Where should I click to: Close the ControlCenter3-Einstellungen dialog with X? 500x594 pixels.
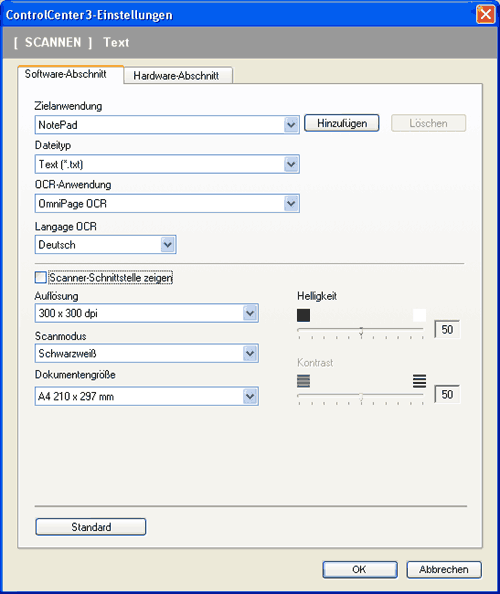coord(486,14)
